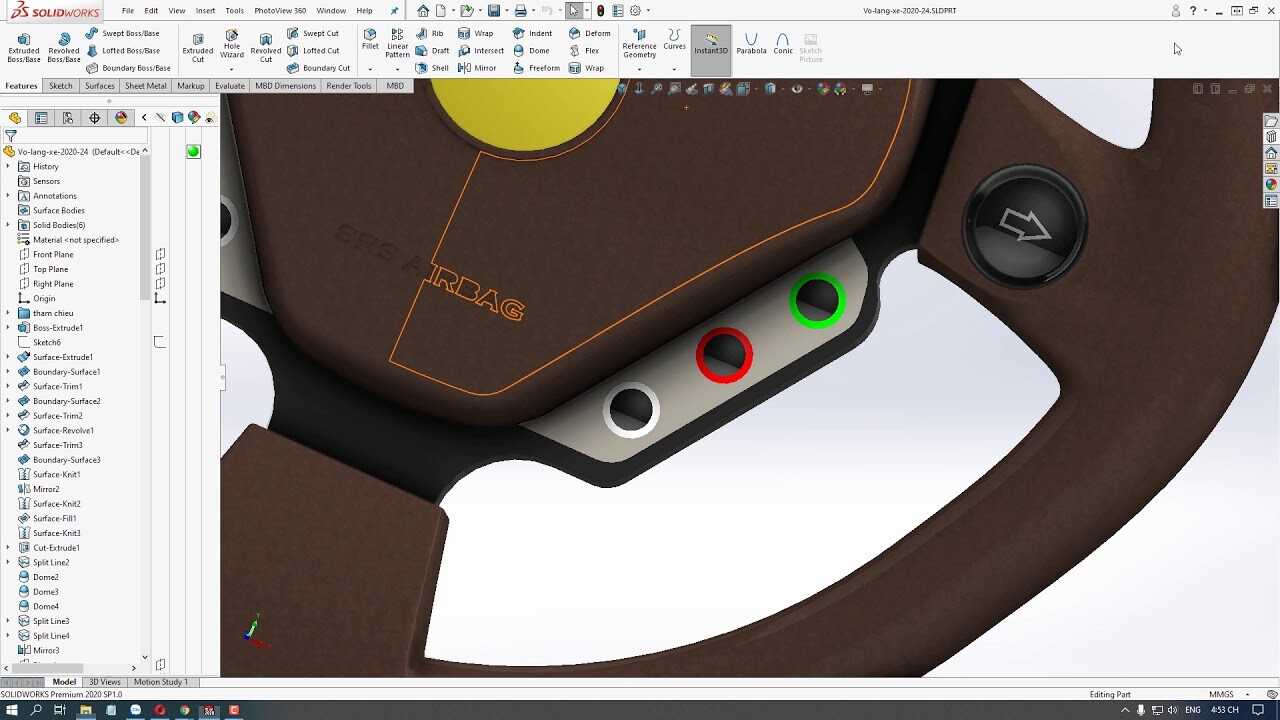The height and width of the screenshot is (720, 1280).
Task: Select the Indent tool
Action: point(532,33)
